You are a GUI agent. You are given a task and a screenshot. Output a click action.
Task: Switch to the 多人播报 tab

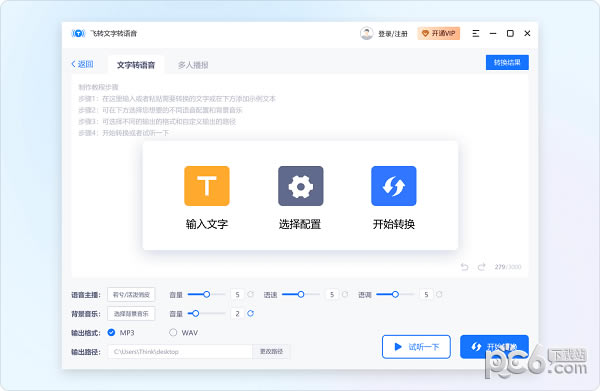193,65
